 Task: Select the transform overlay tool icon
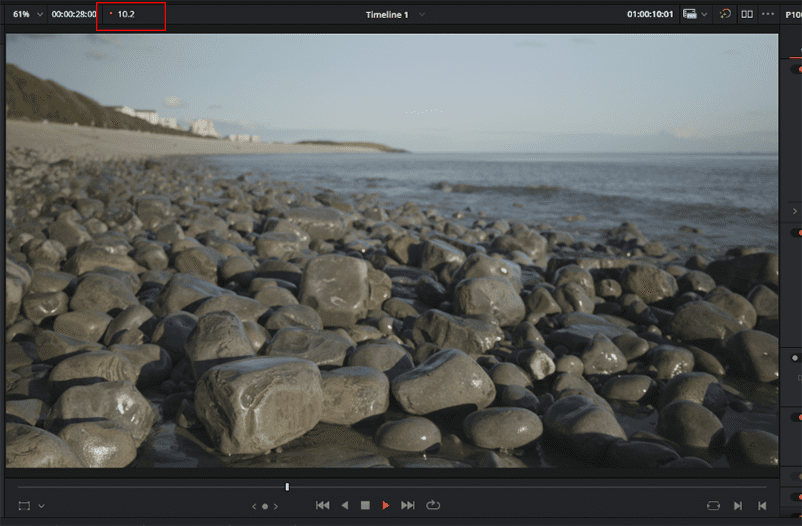coord(24,507)
